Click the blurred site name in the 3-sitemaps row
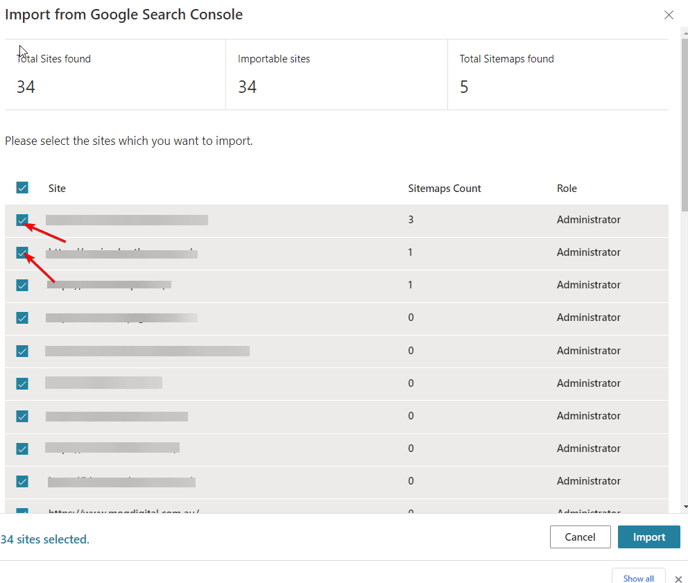This screenshot has height=583, width=688. point(127,220)
